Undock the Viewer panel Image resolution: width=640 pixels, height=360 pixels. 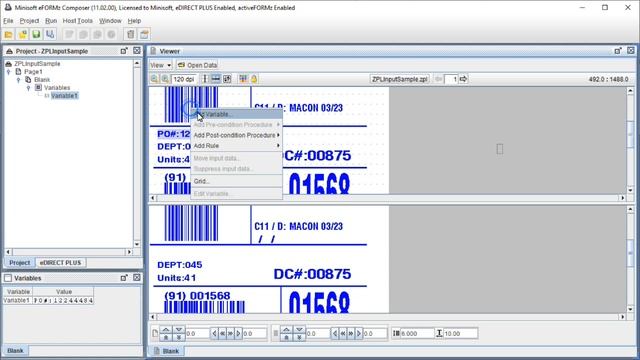point(618,51)
